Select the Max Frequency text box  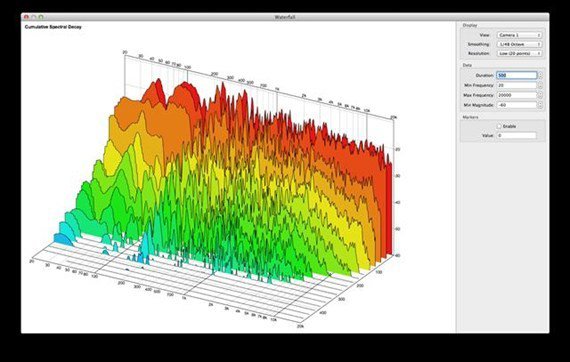[x=517, y=95]
